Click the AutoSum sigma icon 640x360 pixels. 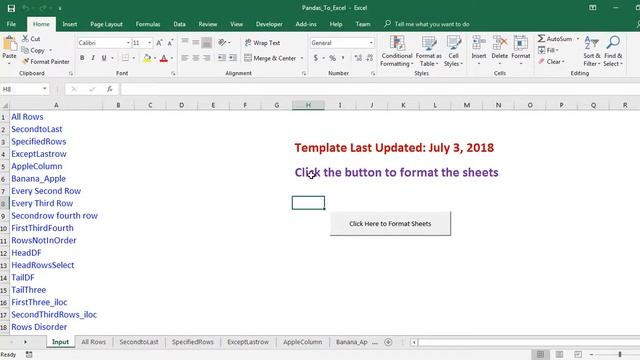click(x=541, y=38)
